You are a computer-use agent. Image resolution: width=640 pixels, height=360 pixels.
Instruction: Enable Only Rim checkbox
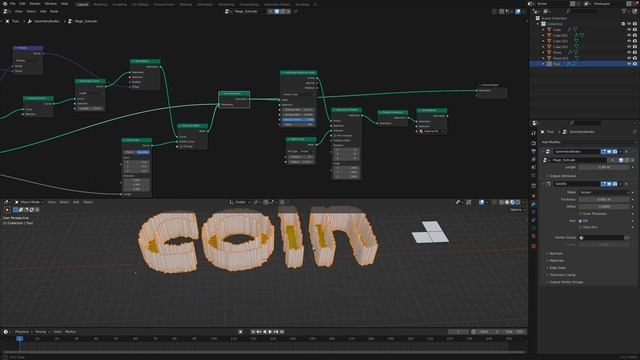click(x=580, y=227)
